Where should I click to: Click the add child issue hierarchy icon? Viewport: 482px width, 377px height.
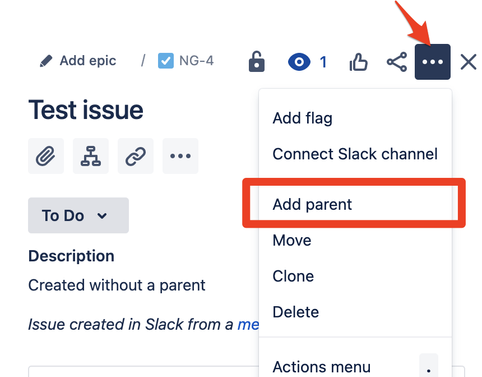(x=91, y=156)
